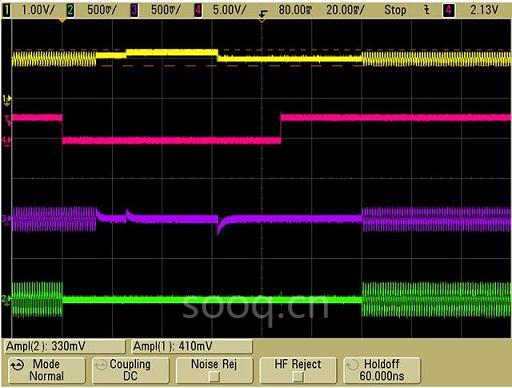Click the trigger level marker on left edge
The image size is (512, 388).
[x=7, y=120]
